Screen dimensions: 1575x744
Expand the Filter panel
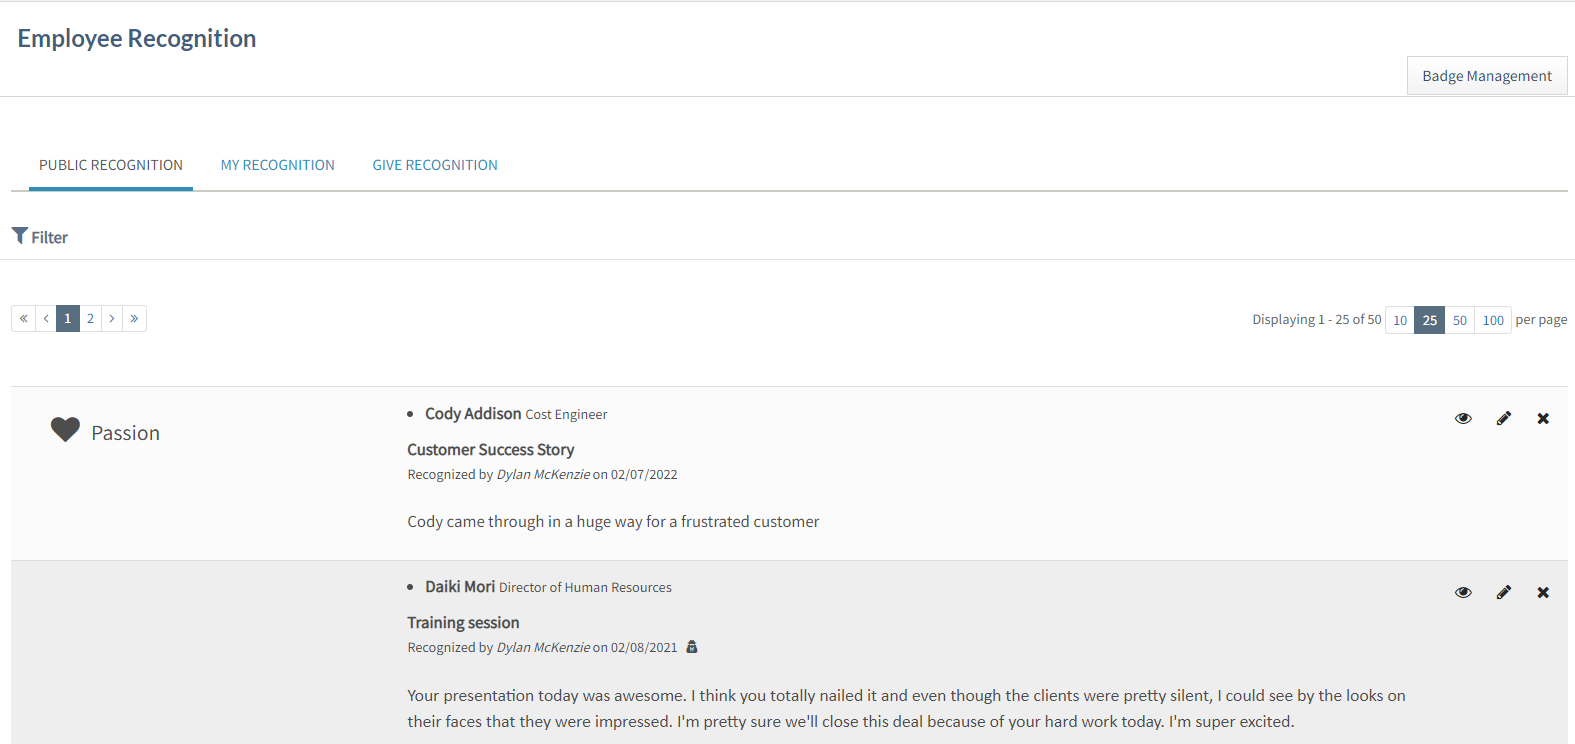pyautogui.click(x=40, y=237)
